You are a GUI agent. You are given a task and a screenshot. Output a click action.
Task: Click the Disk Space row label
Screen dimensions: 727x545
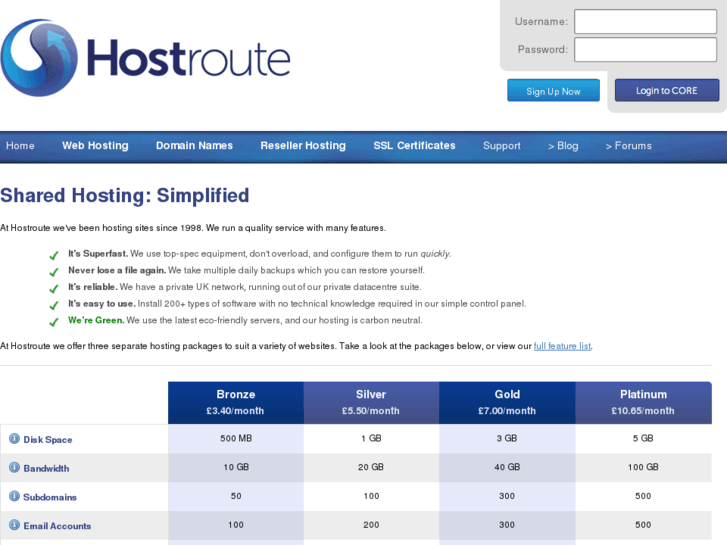coord(48,439)
